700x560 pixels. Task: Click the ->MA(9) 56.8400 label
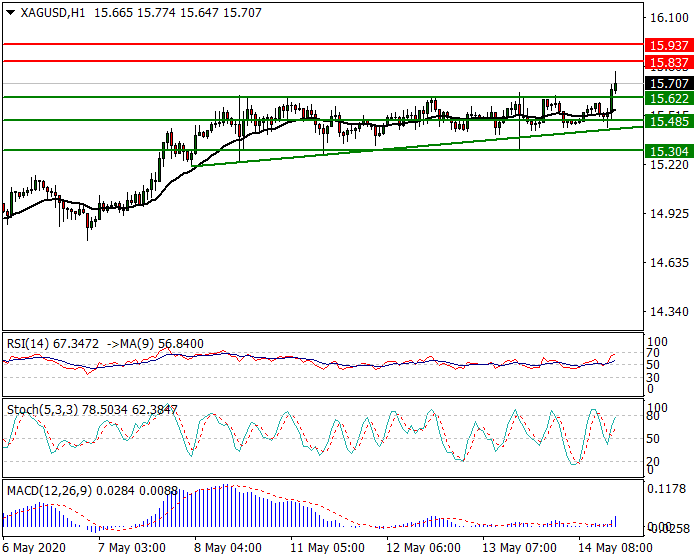click(x=155, y=344)
